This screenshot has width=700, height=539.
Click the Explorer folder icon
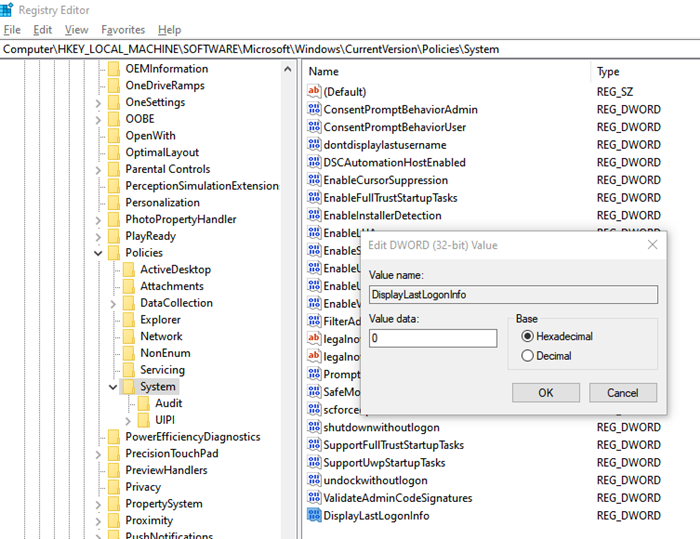pyautogui.click(x=129, y=320)
